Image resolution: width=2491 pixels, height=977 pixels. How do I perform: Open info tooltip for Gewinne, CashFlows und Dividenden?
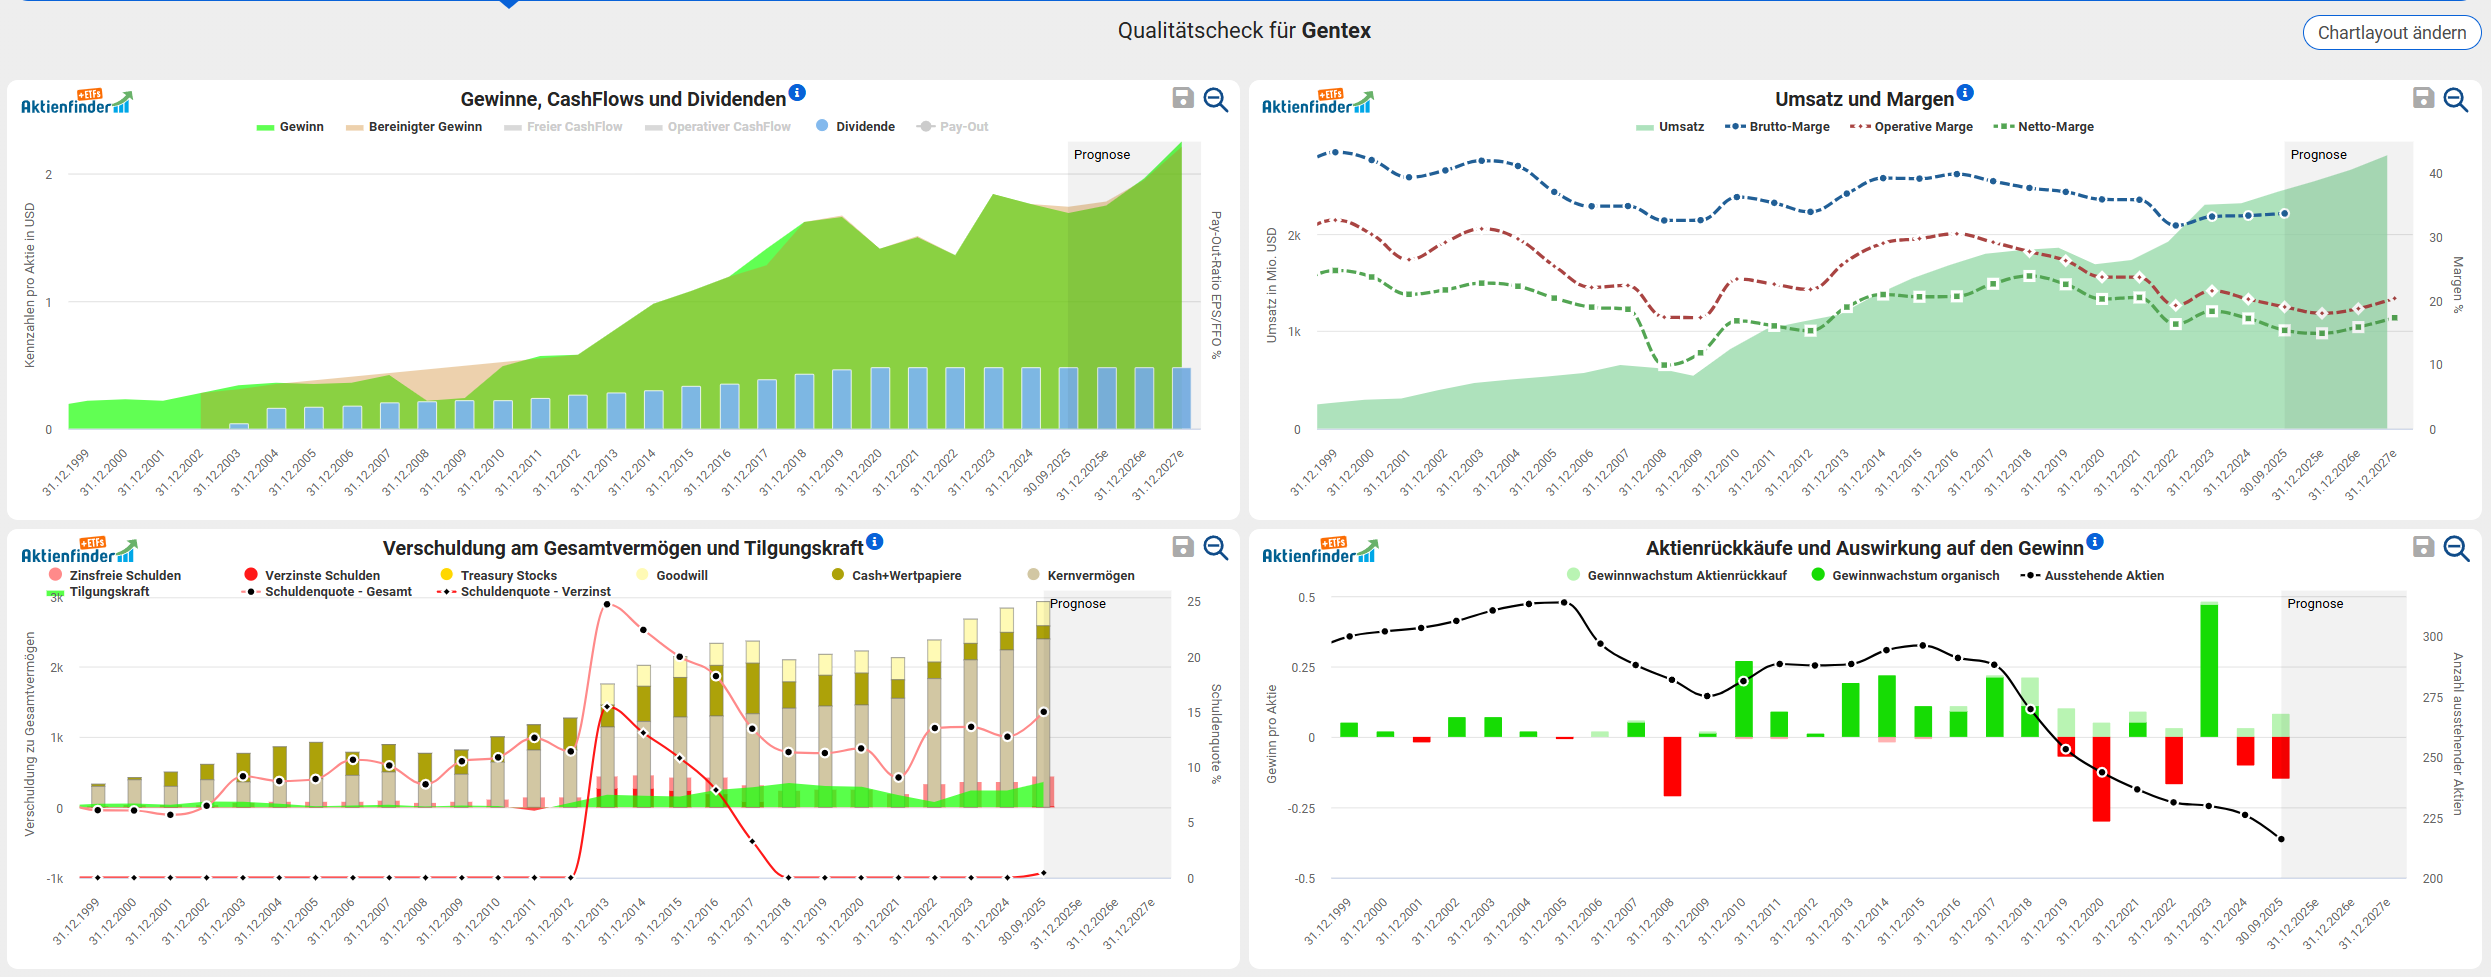[x=797, y=93]
